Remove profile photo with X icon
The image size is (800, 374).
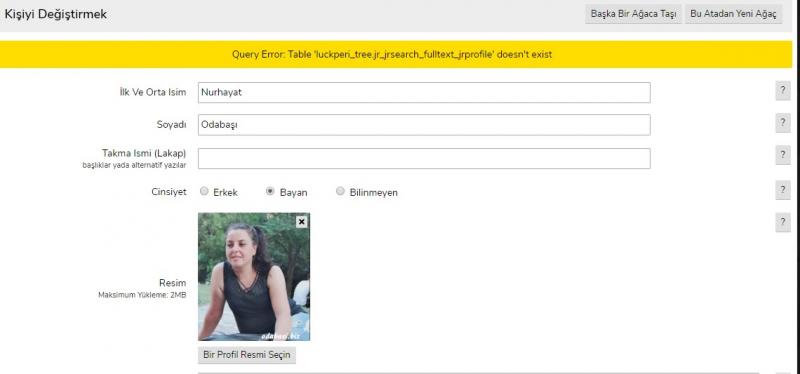tap(302, 221)
